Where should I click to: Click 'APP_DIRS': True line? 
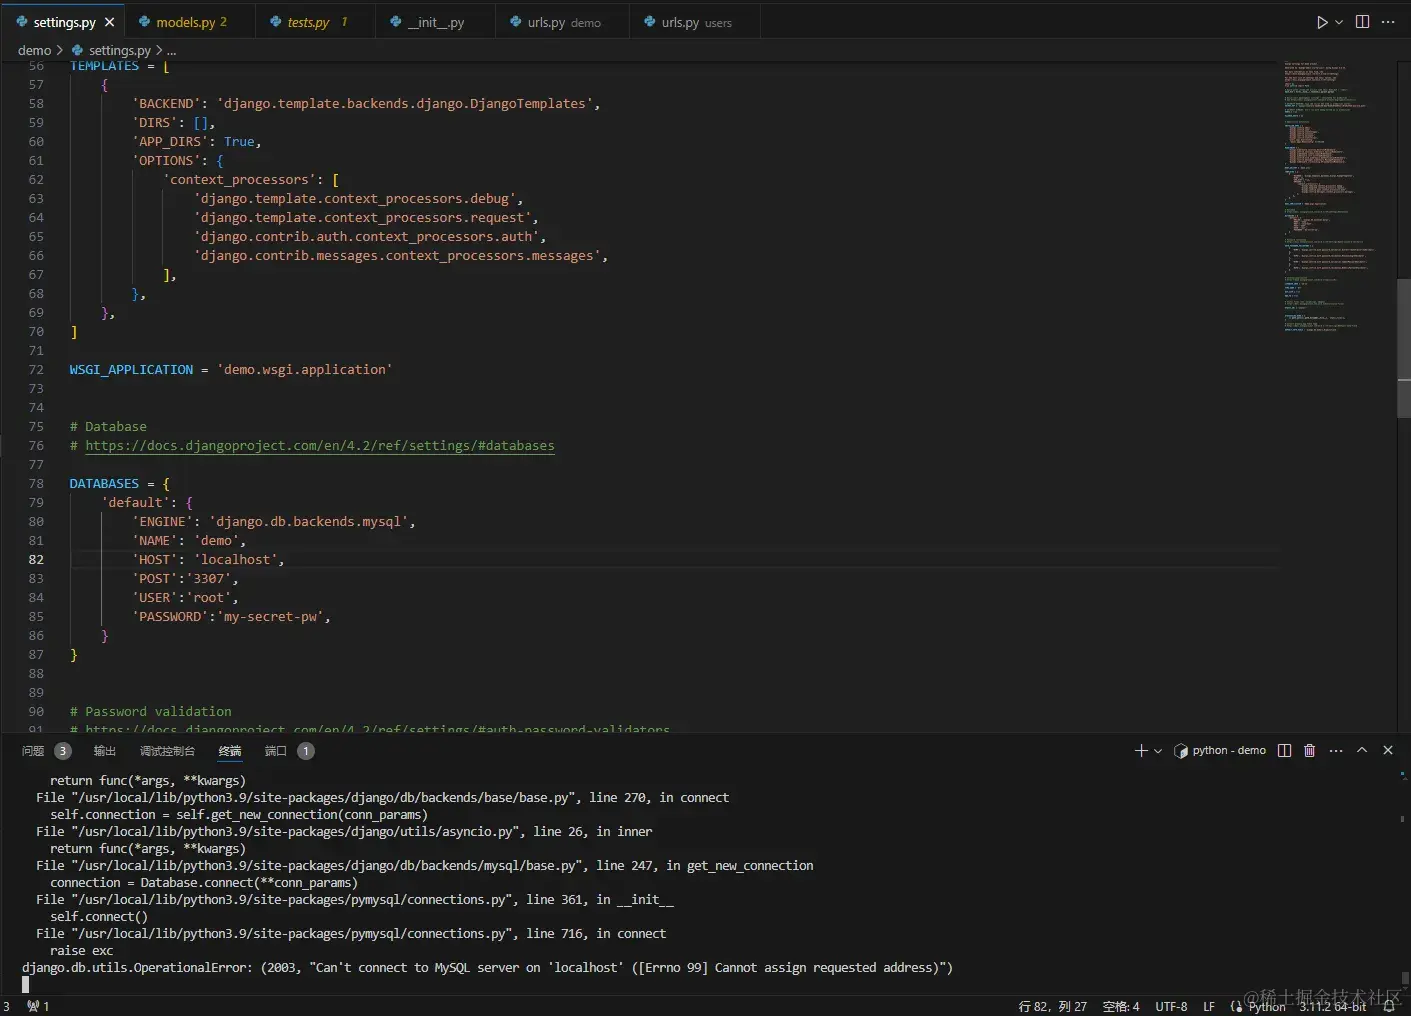[x=196, y=142]
